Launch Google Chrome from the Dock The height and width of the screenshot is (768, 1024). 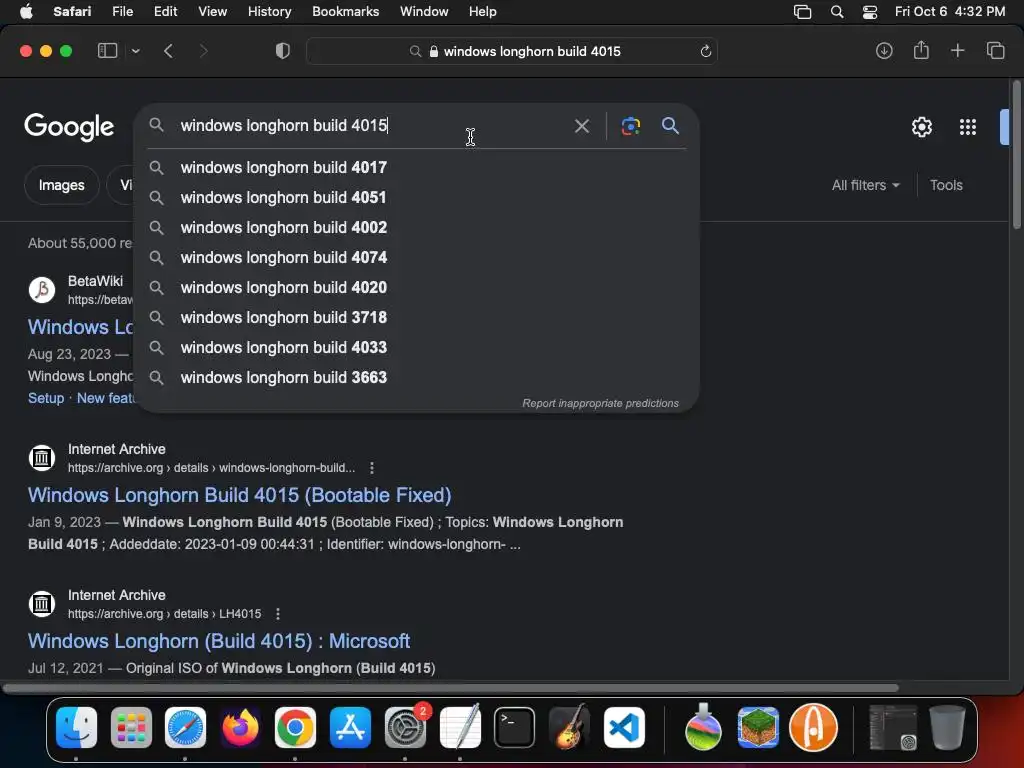coord(295,727)
